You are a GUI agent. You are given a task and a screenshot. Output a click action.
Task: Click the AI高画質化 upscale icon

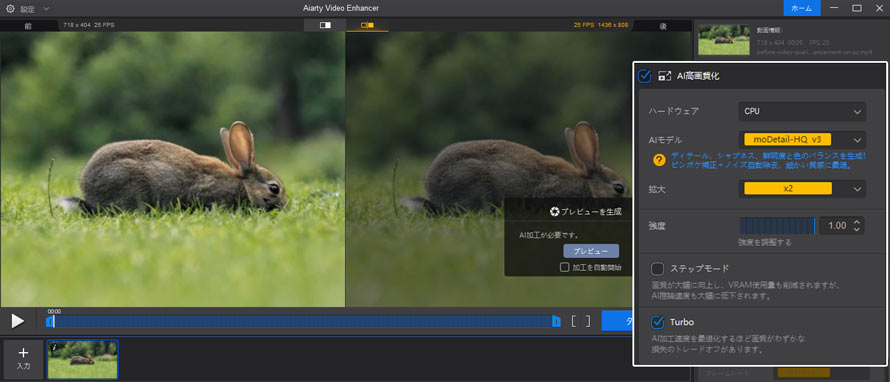[664, 75]
